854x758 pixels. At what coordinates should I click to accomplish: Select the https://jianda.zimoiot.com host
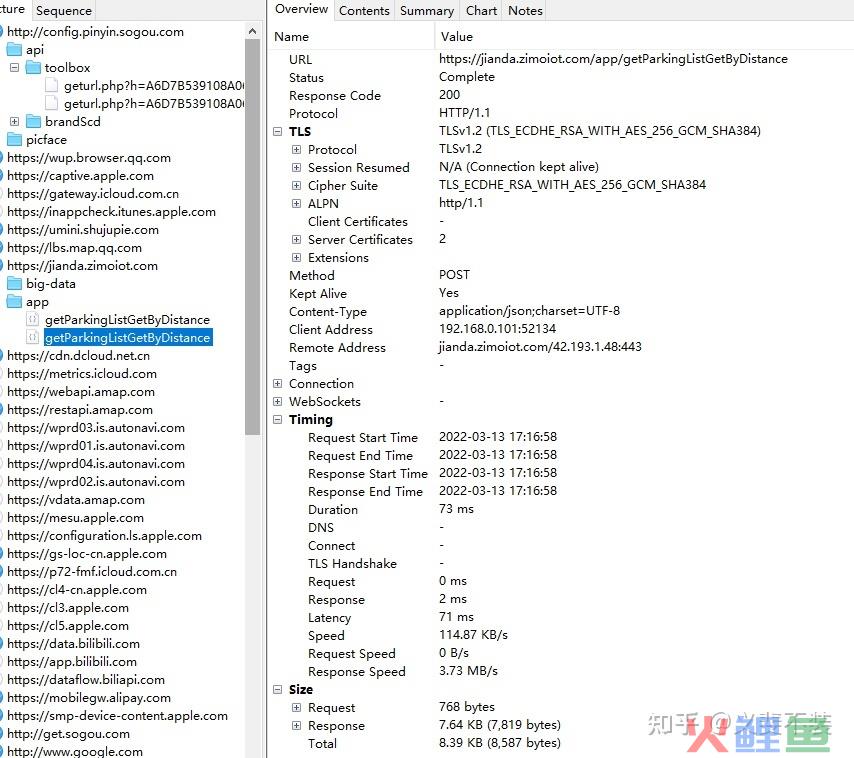[x=82, y=266]
